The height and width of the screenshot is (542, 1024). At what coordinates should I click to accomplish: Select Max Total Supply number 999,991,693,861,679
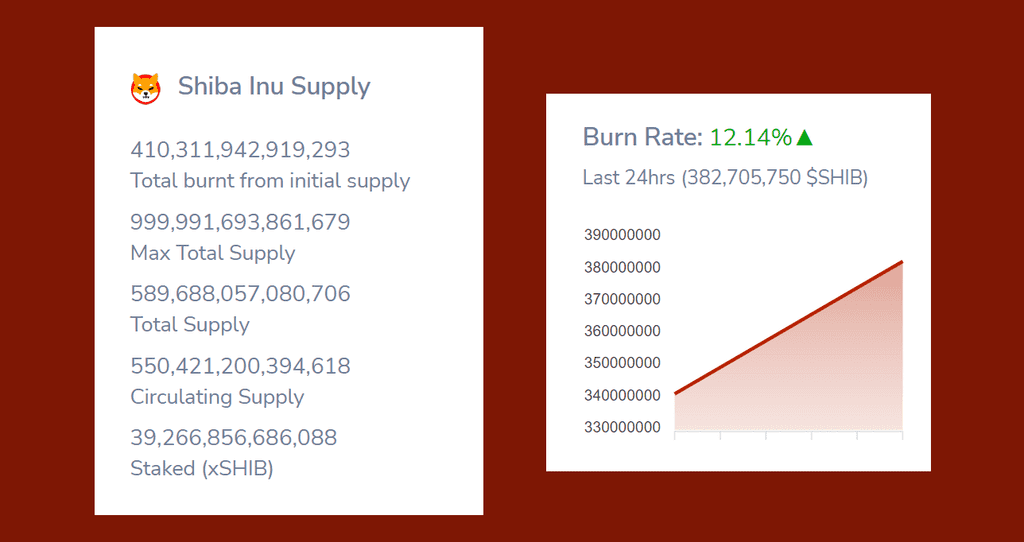click(x=240, y=222)
